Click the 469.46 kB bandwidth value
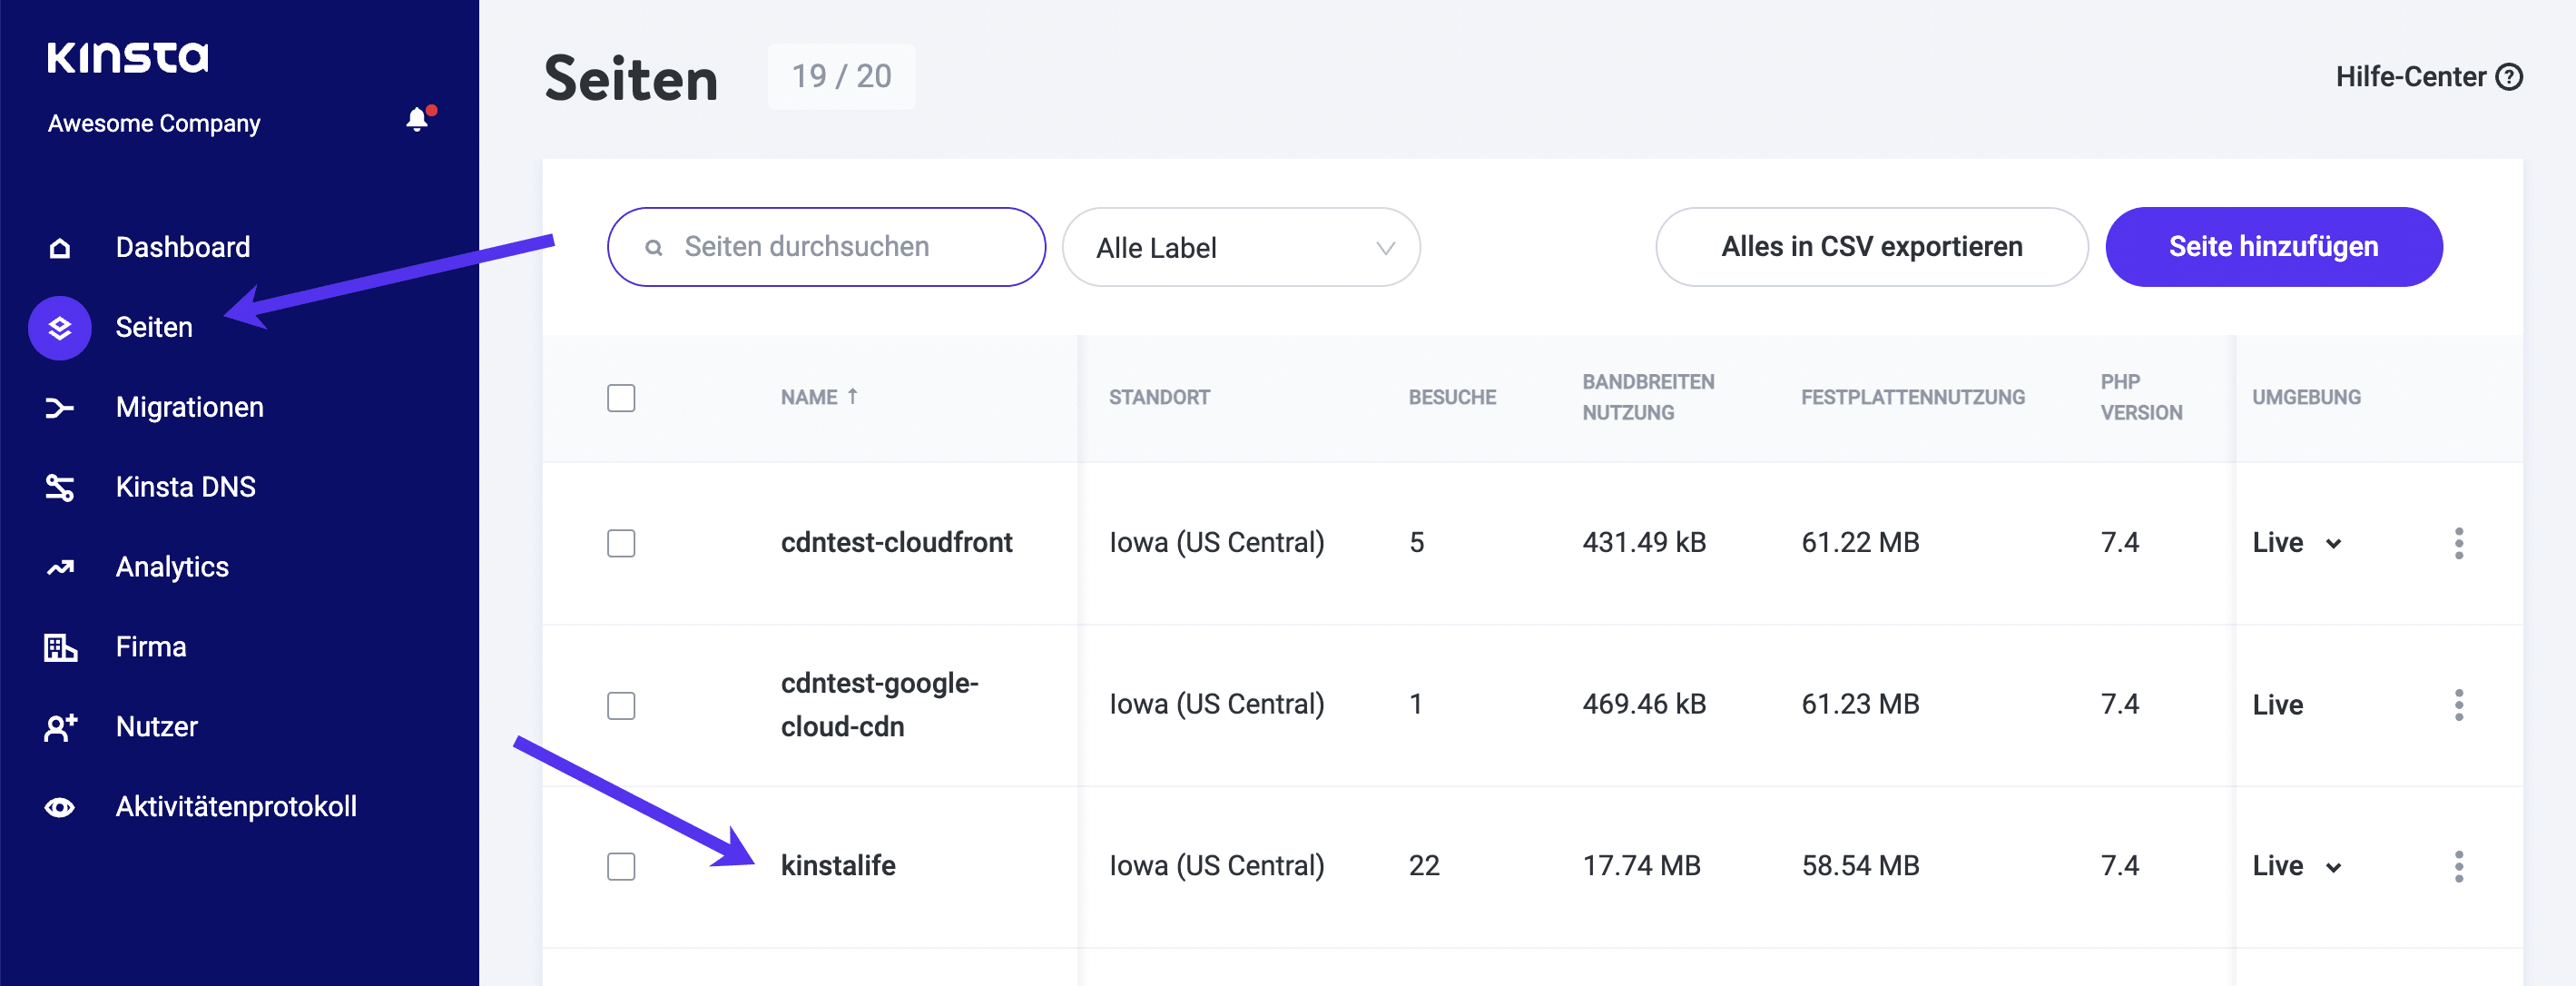The height and width of the screenshot is (986, 2576). [1644, 705]
